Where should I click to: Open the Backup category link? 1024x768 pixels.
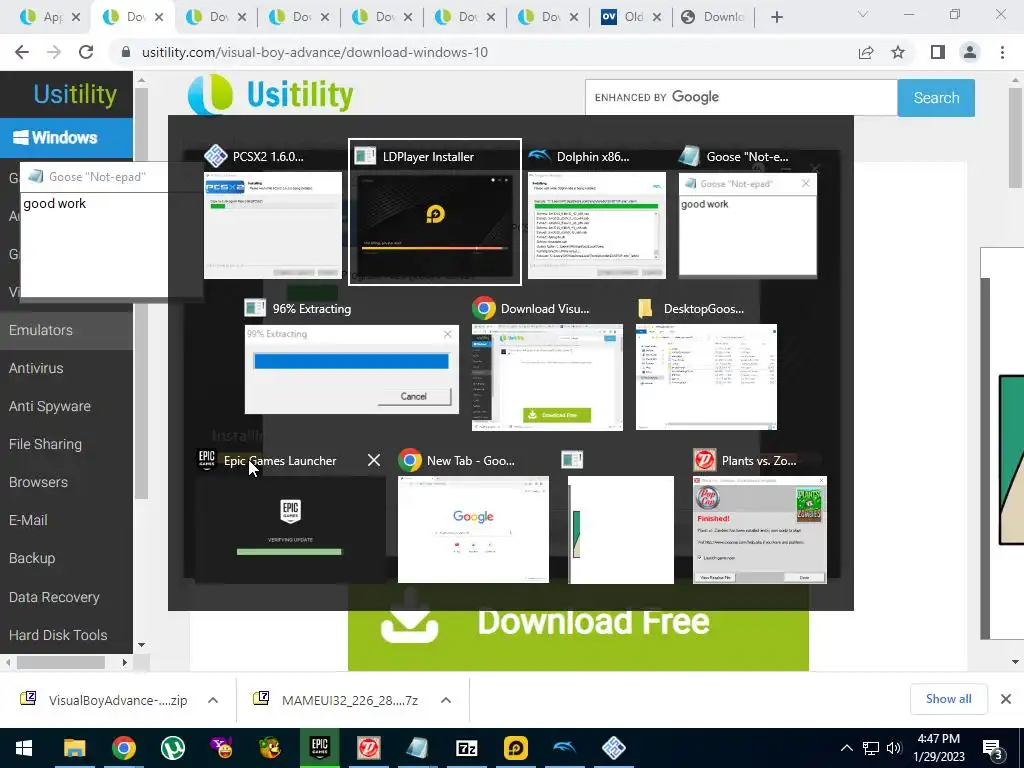tap(32, 558)
